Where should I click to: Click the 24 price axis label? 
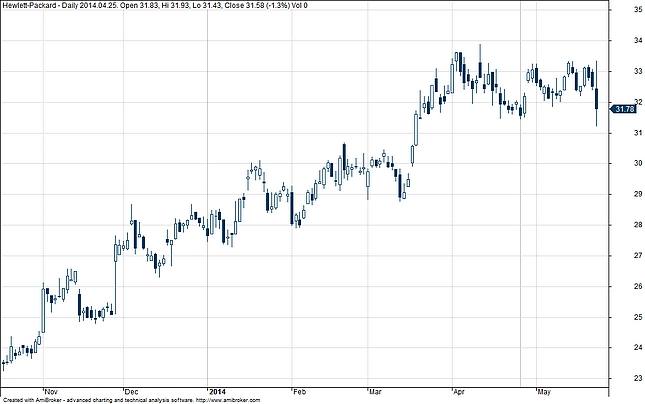(x=638, y=348)
